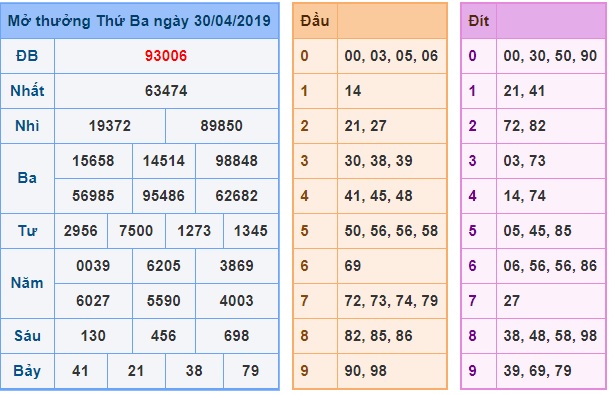Select Đít row 7 value '27'
Screen dimensions: 610x395
(x=512, y=301)
